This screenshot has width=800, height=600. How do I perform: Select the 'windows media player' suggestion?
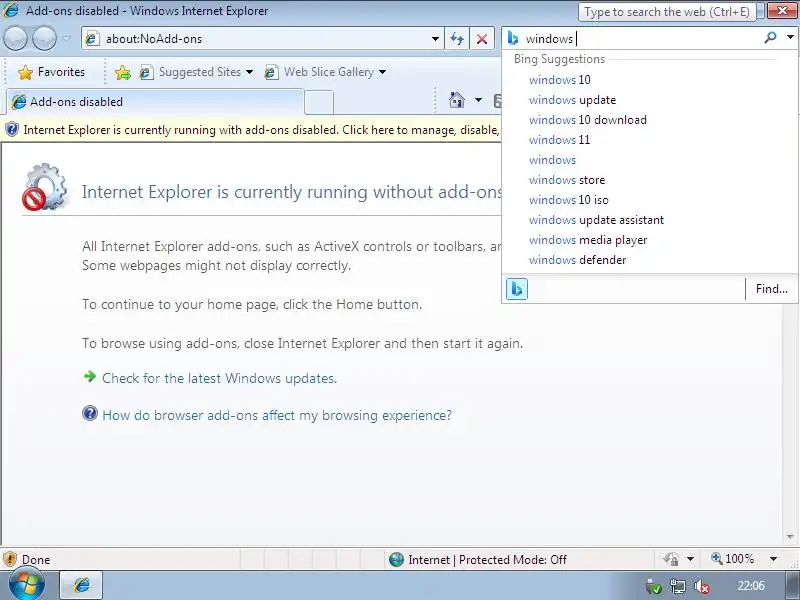tap(588, 240)
